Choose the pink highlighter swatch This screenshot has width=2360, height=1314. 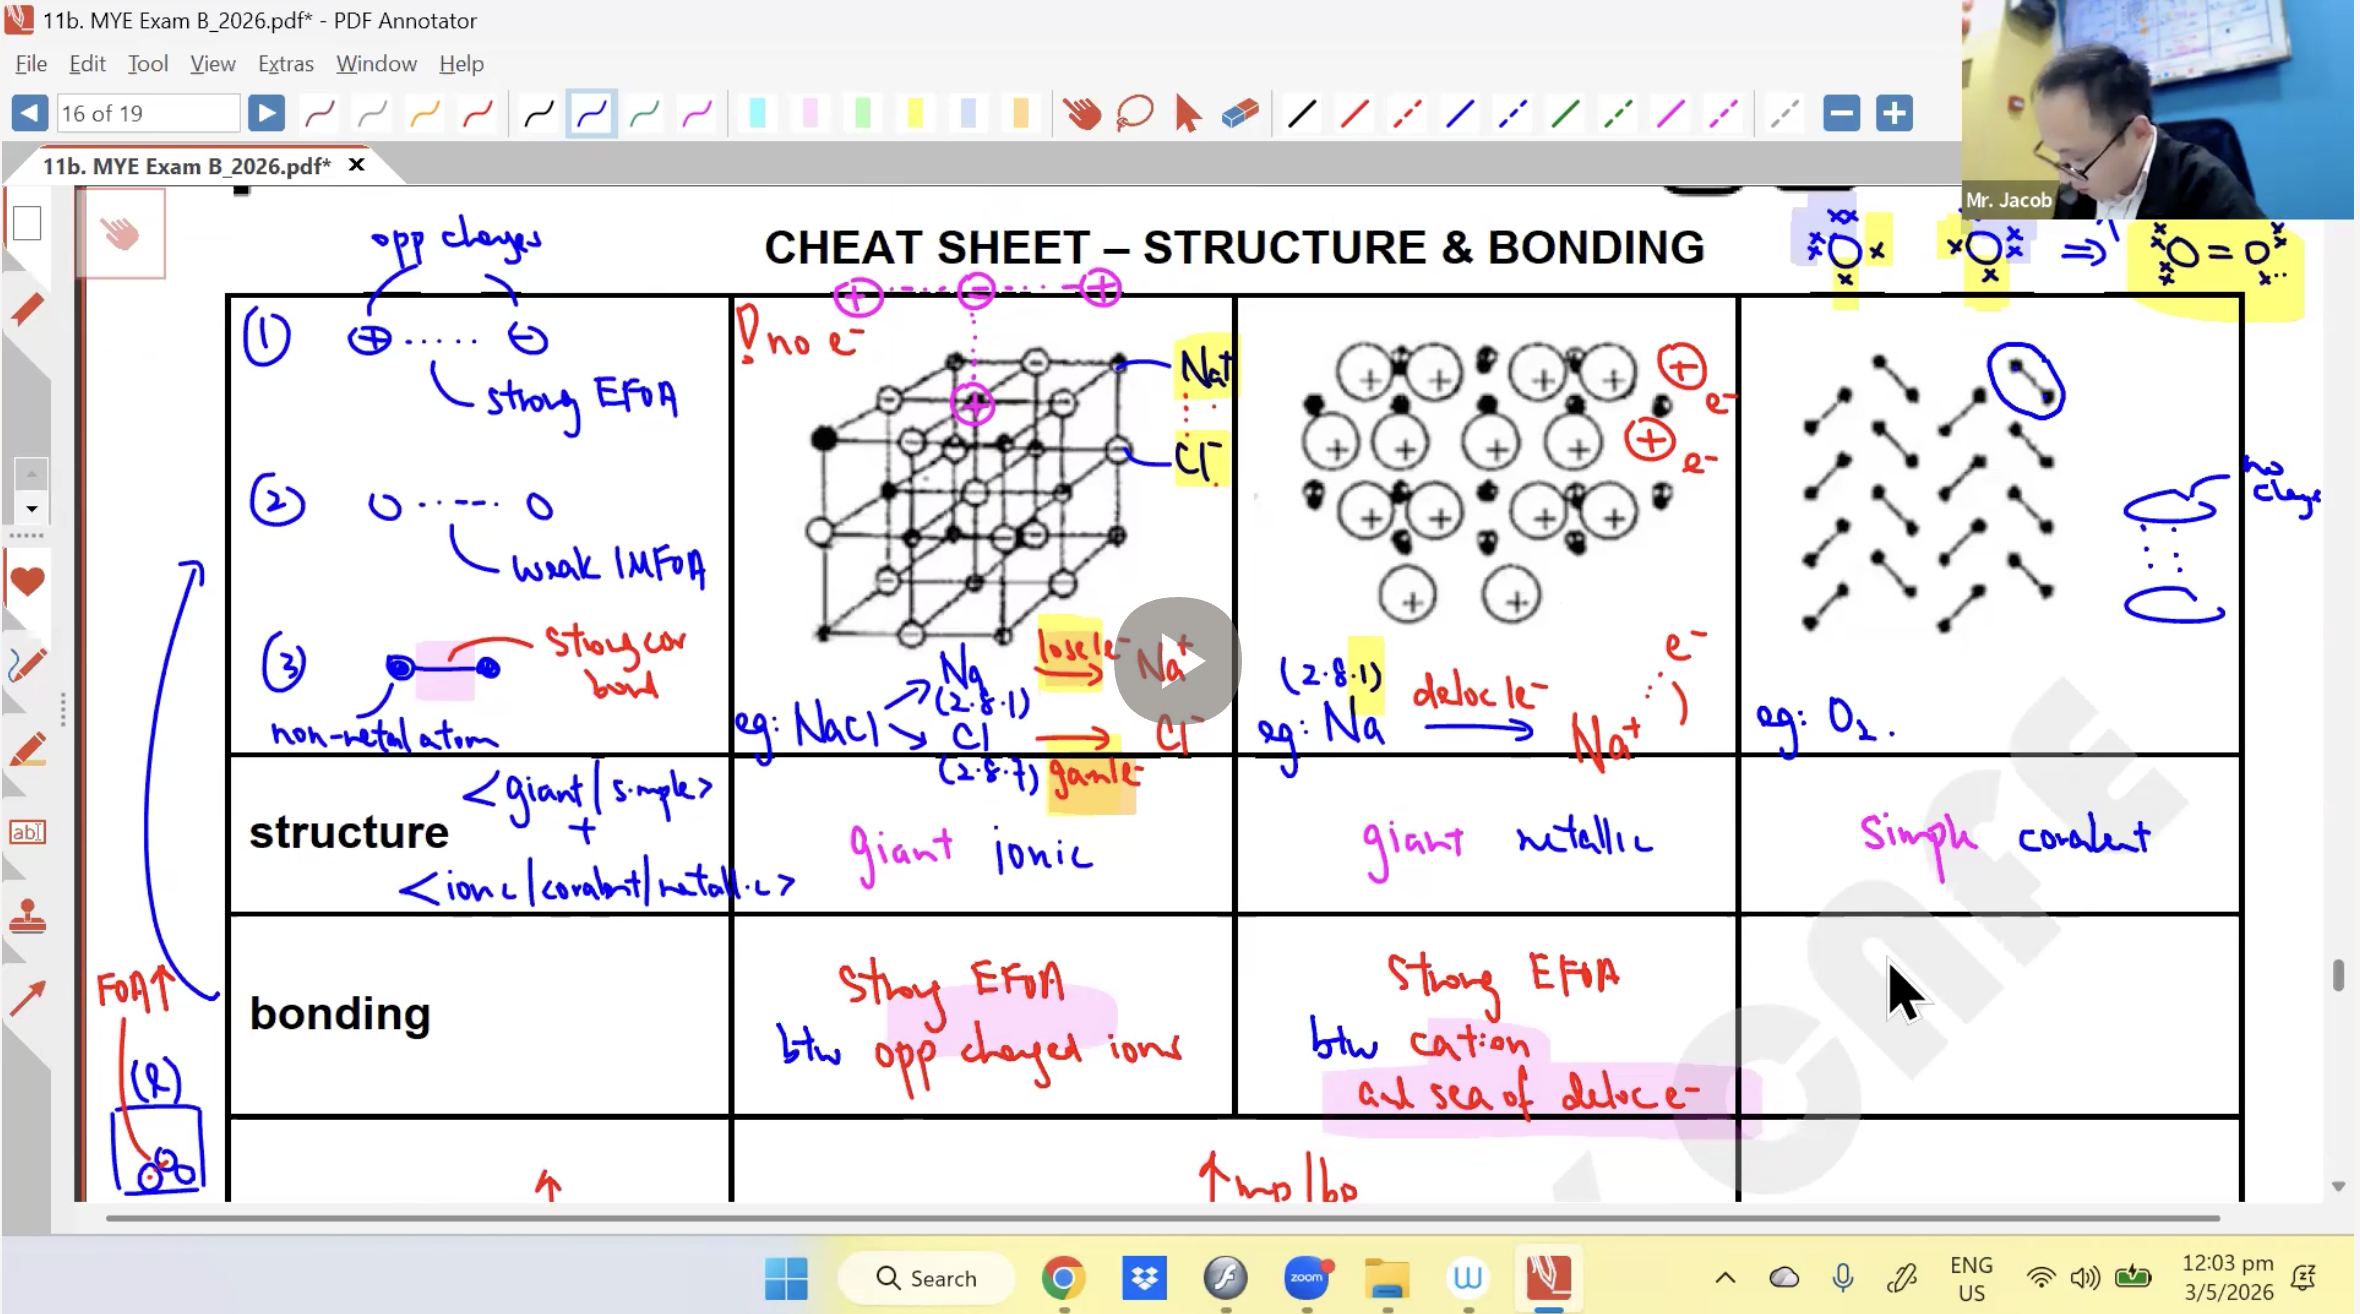point(810,113)
